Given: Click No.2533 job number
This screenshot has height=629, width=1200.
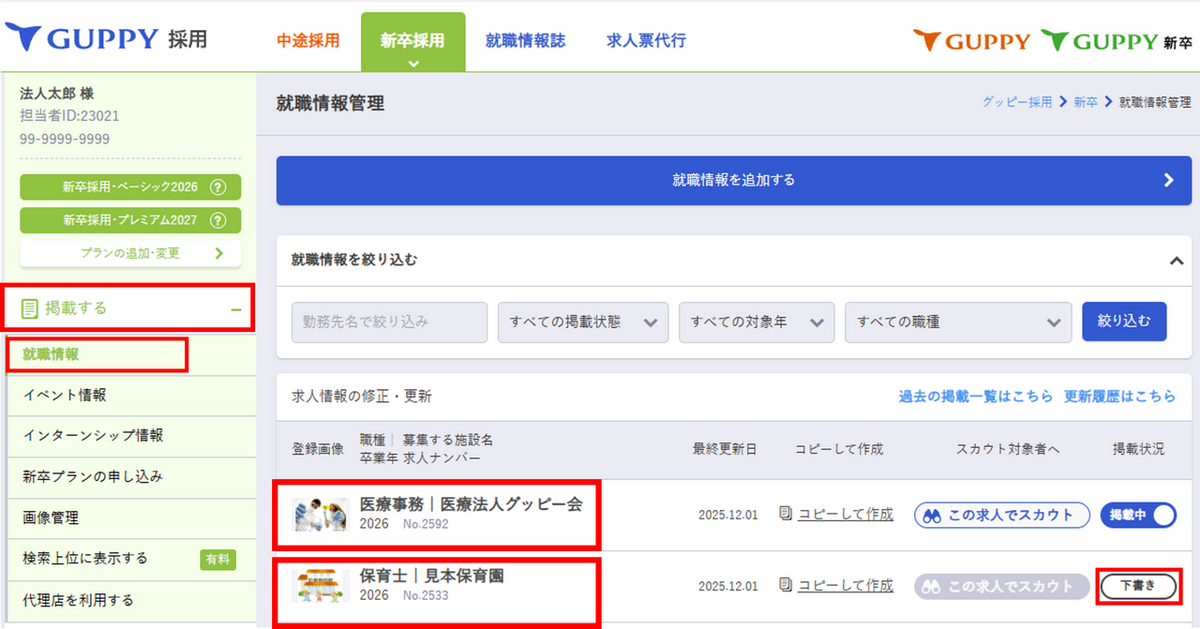Looking at the screenshot, I should point(426,596).
